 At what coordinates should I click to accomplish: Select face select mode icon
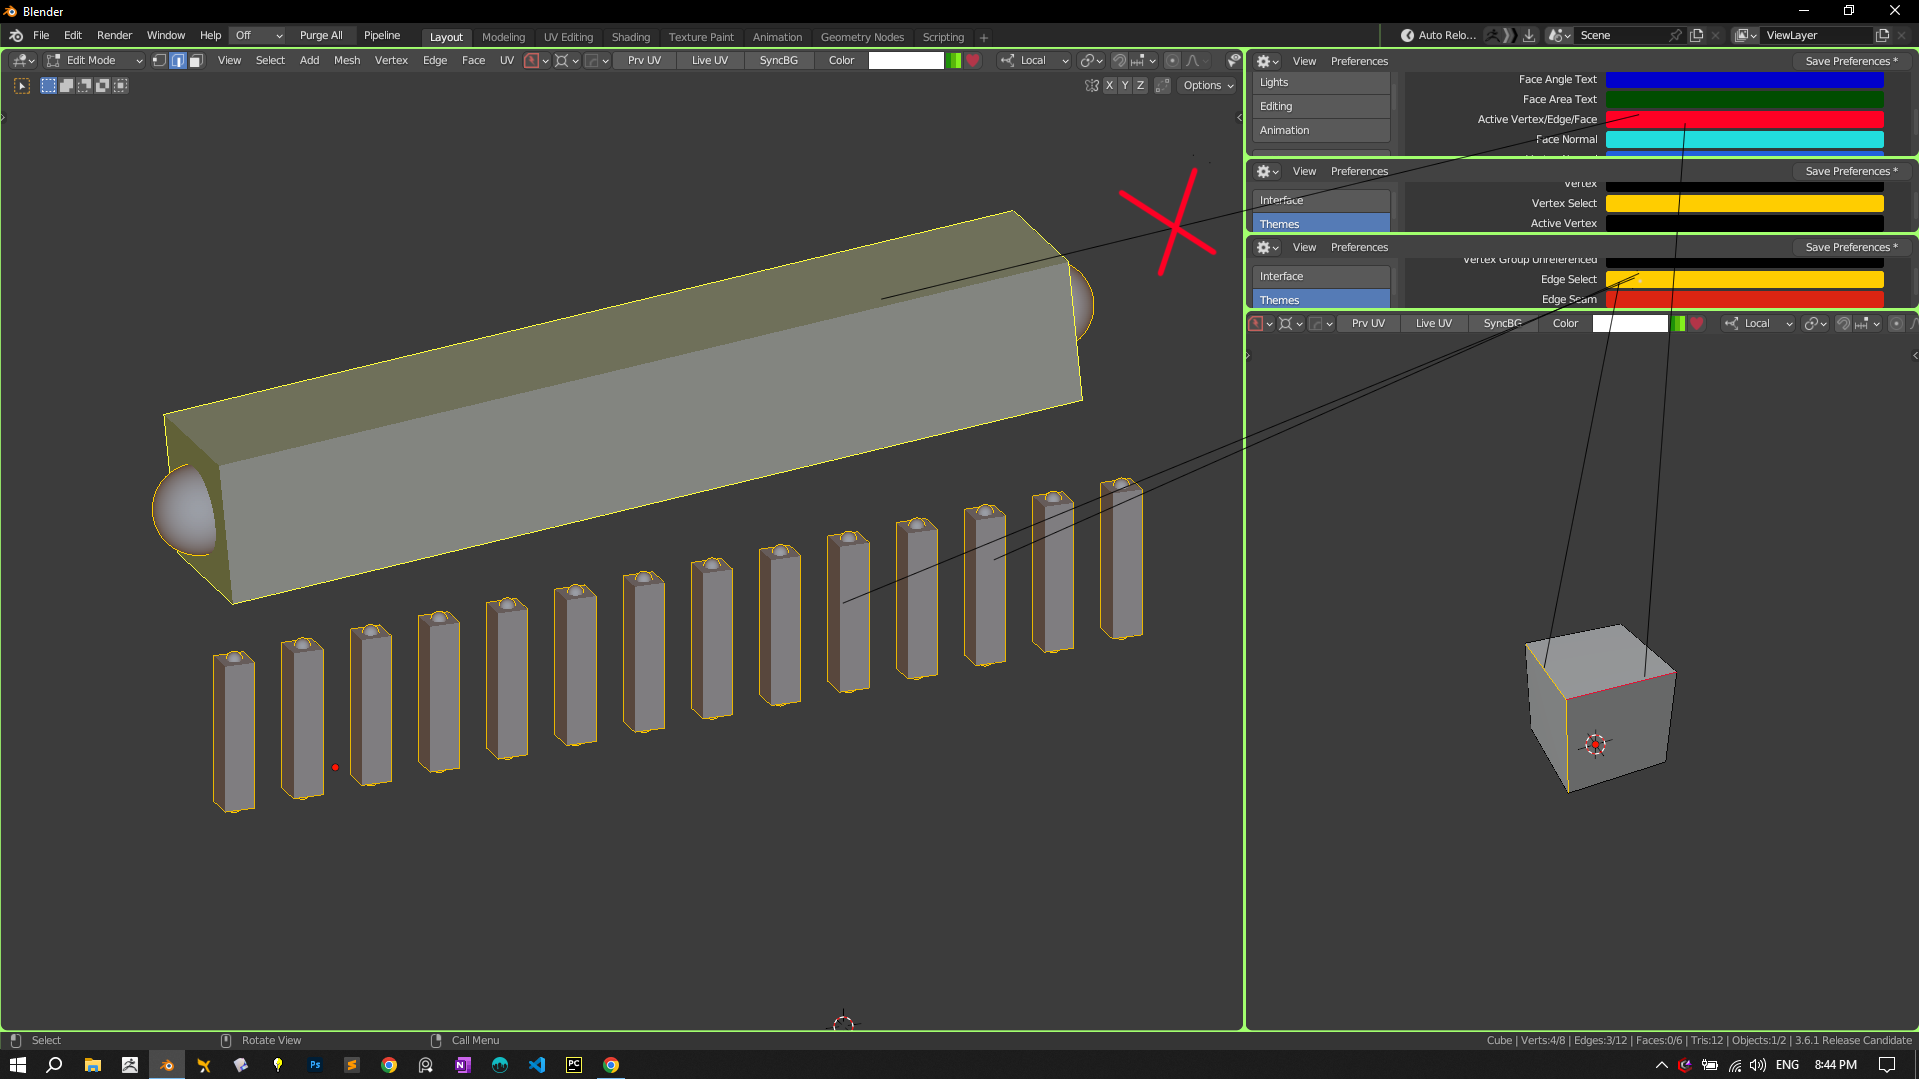coord(197,61)
